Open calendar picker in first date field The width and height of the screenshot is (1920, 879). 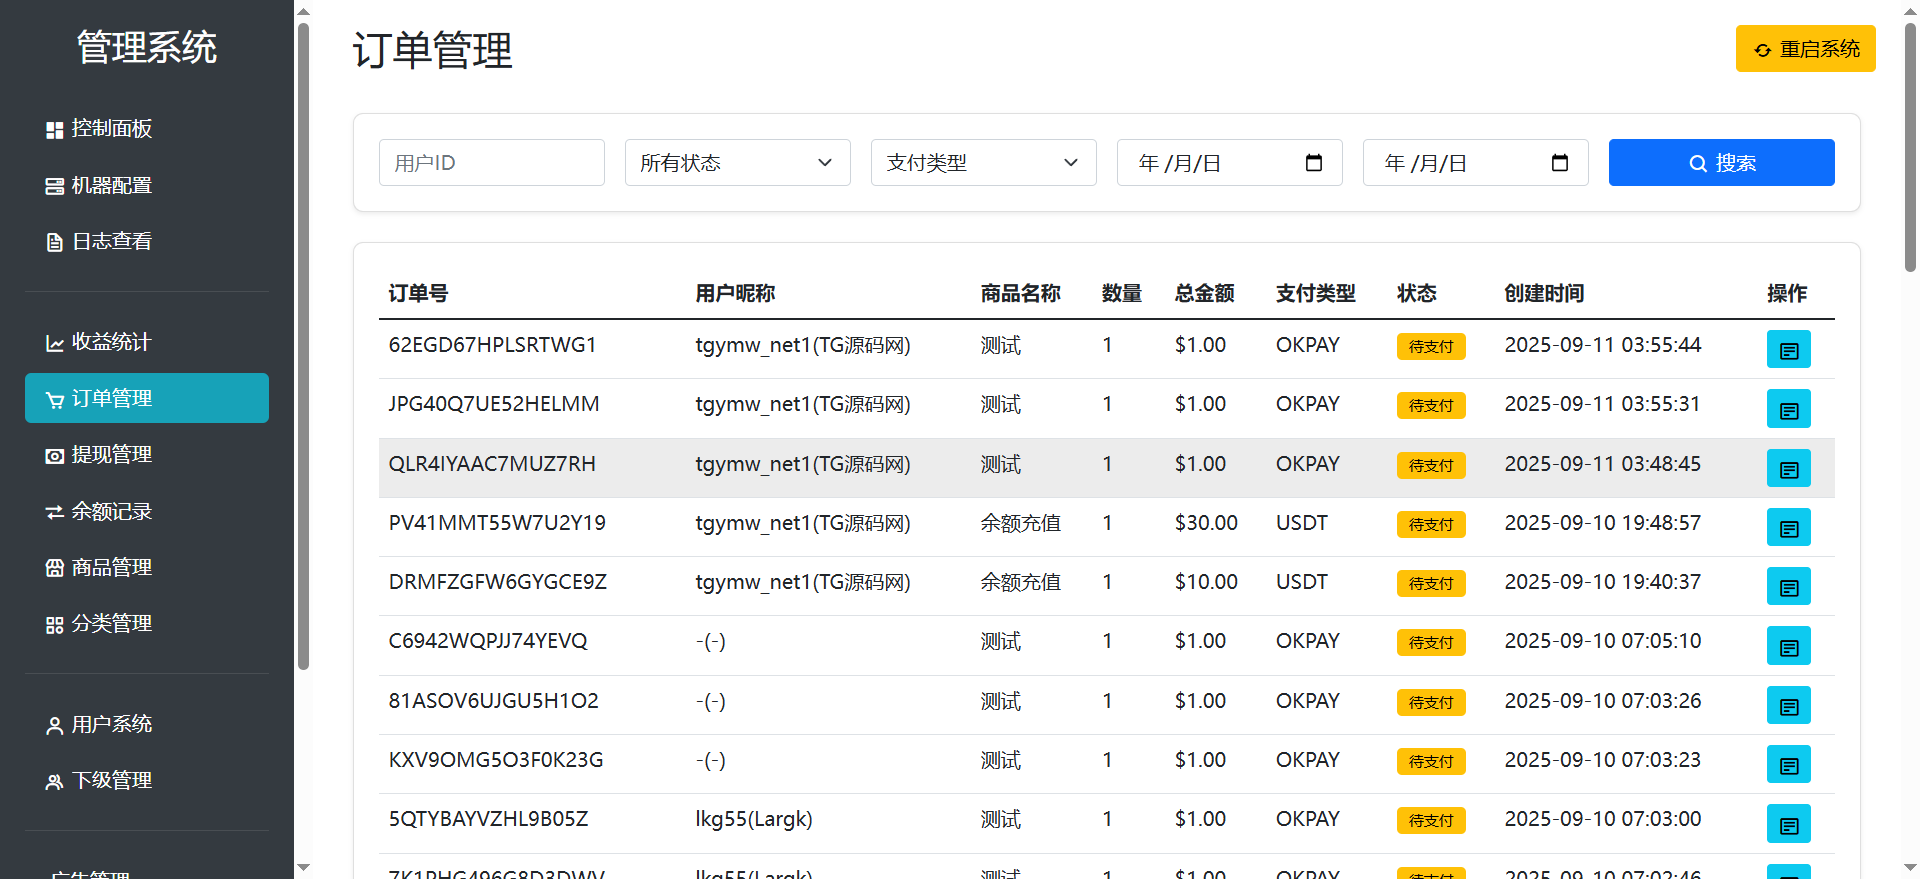[1314, 163]
